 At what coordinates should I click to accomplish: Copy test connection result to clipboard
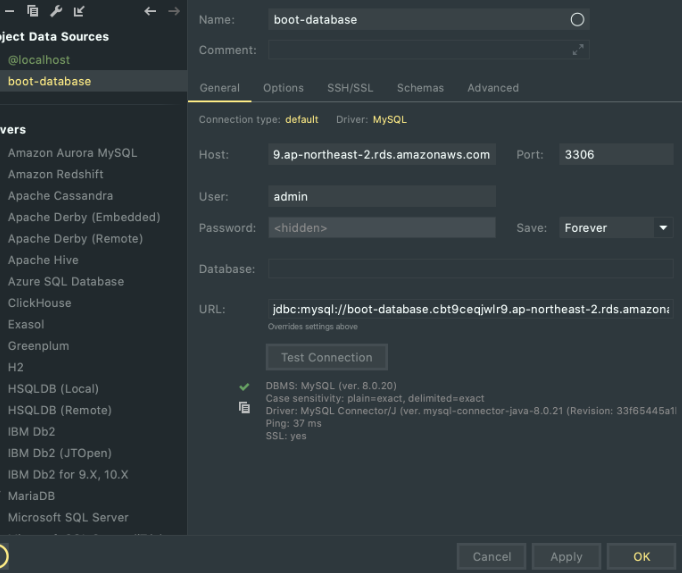point(244,408)
